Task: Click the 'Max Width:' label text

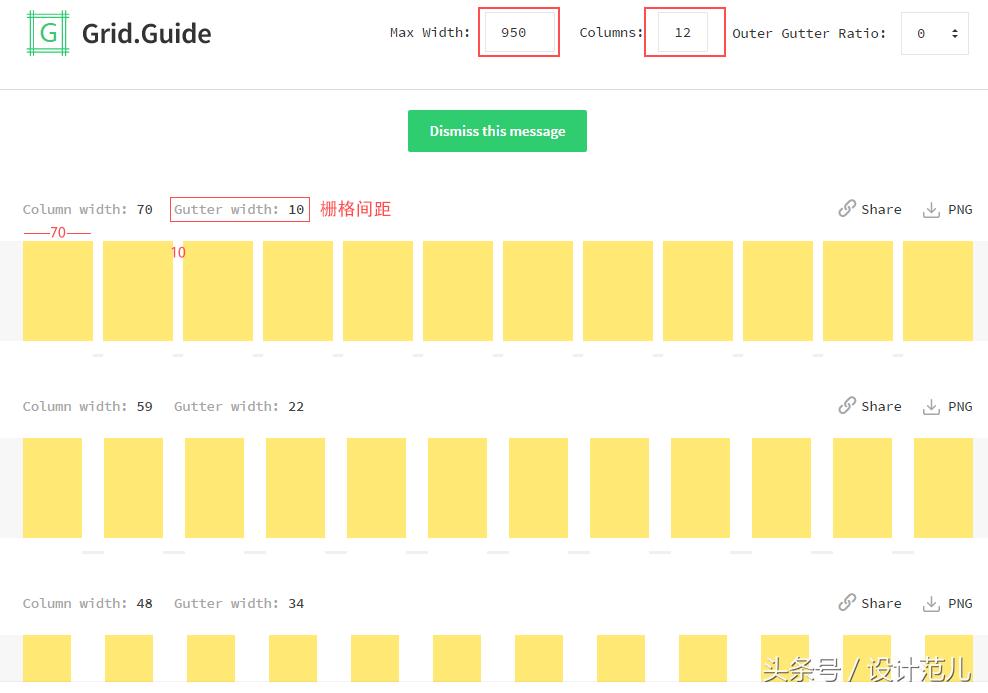Action: [x=429, y=33]
